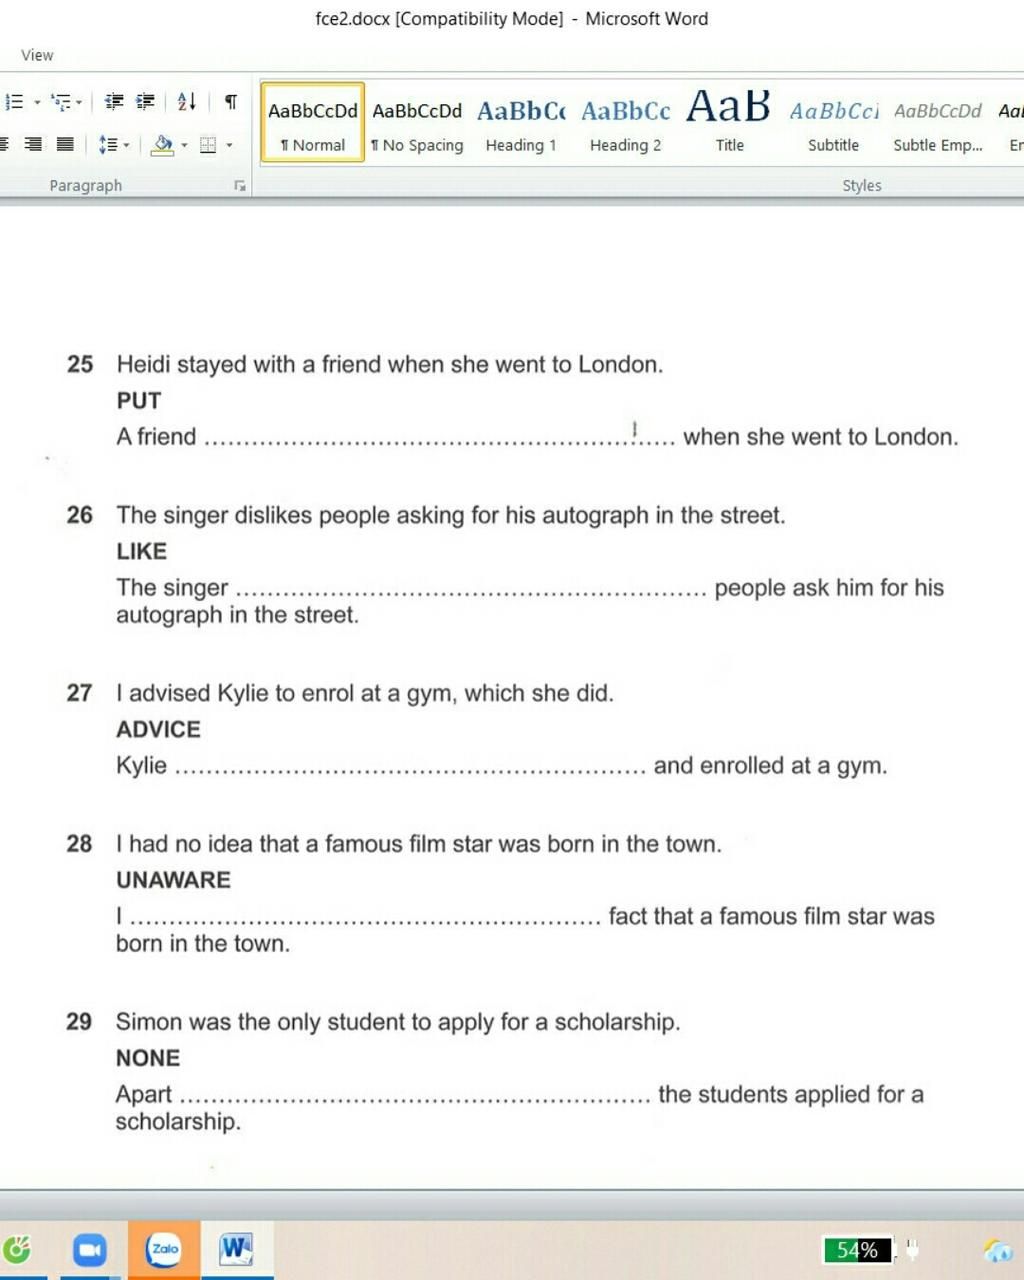Toggle show/hide paragraph marks

coord(231,102)
